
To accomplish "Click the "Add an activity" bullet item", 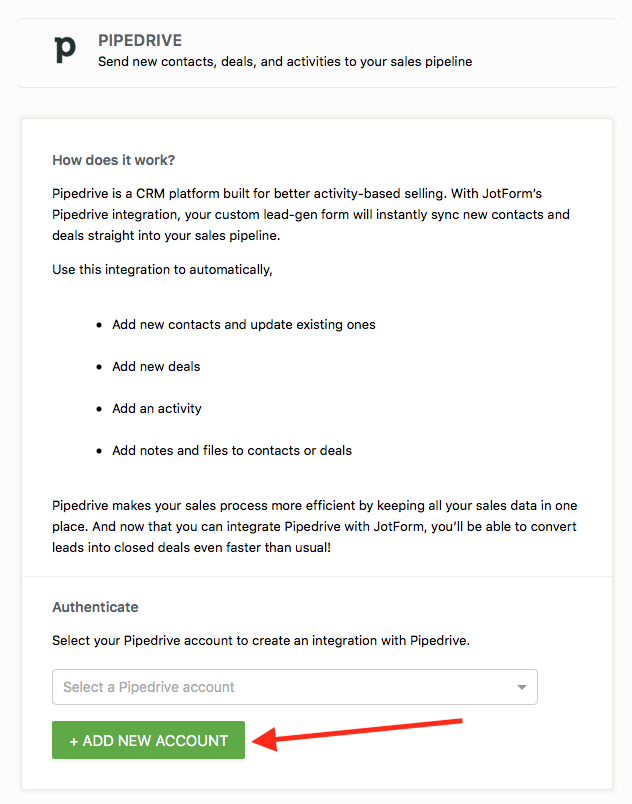I will (x=157, y=409).
